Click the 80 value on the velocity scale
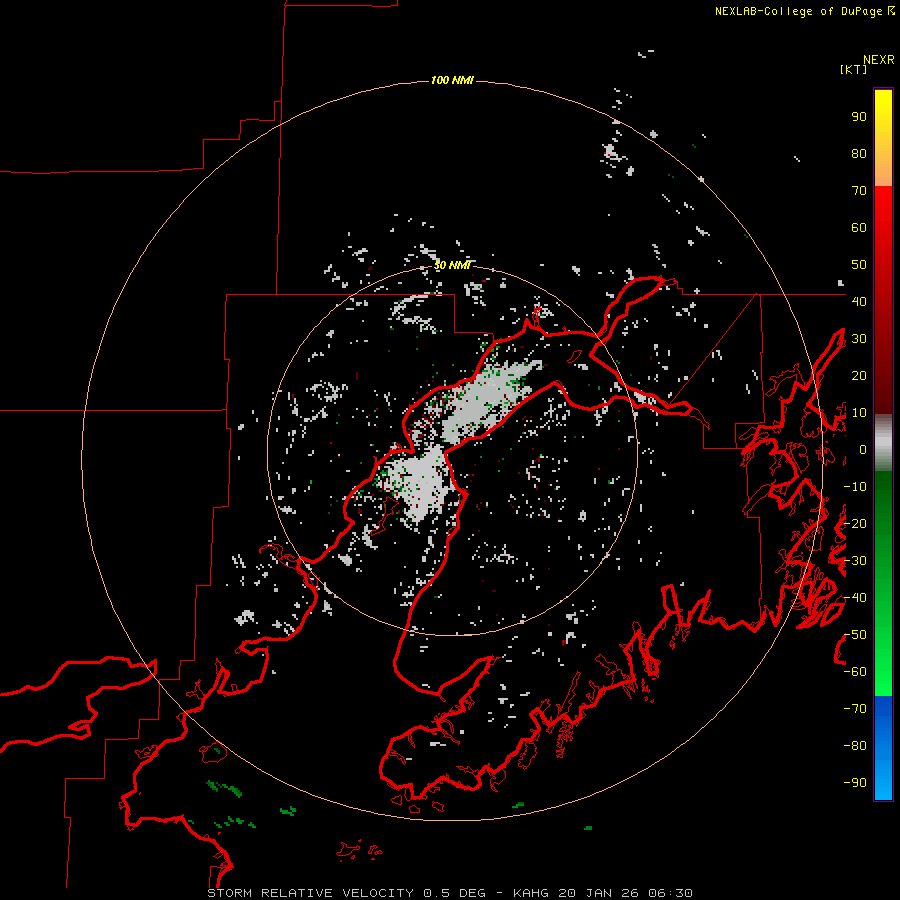The height and width of the screenshot is (900, 900). point(859,154)
